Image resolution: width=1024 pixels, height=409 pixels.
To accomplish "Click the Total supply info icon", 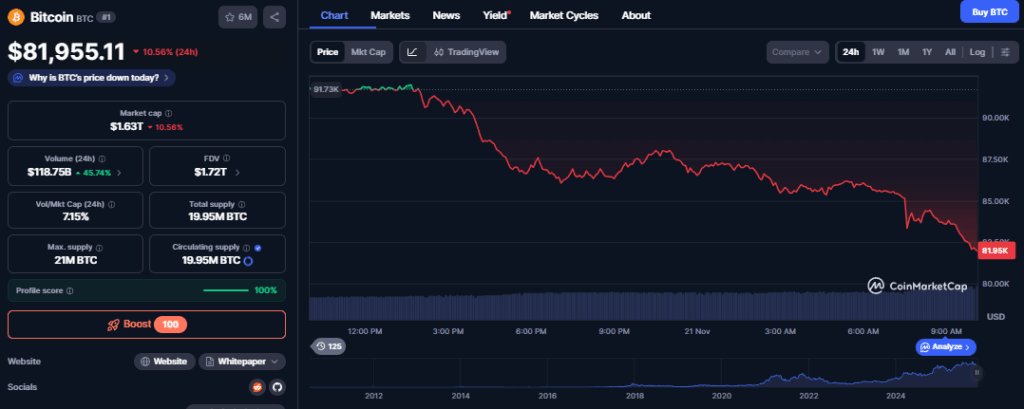I will (242, 204).
